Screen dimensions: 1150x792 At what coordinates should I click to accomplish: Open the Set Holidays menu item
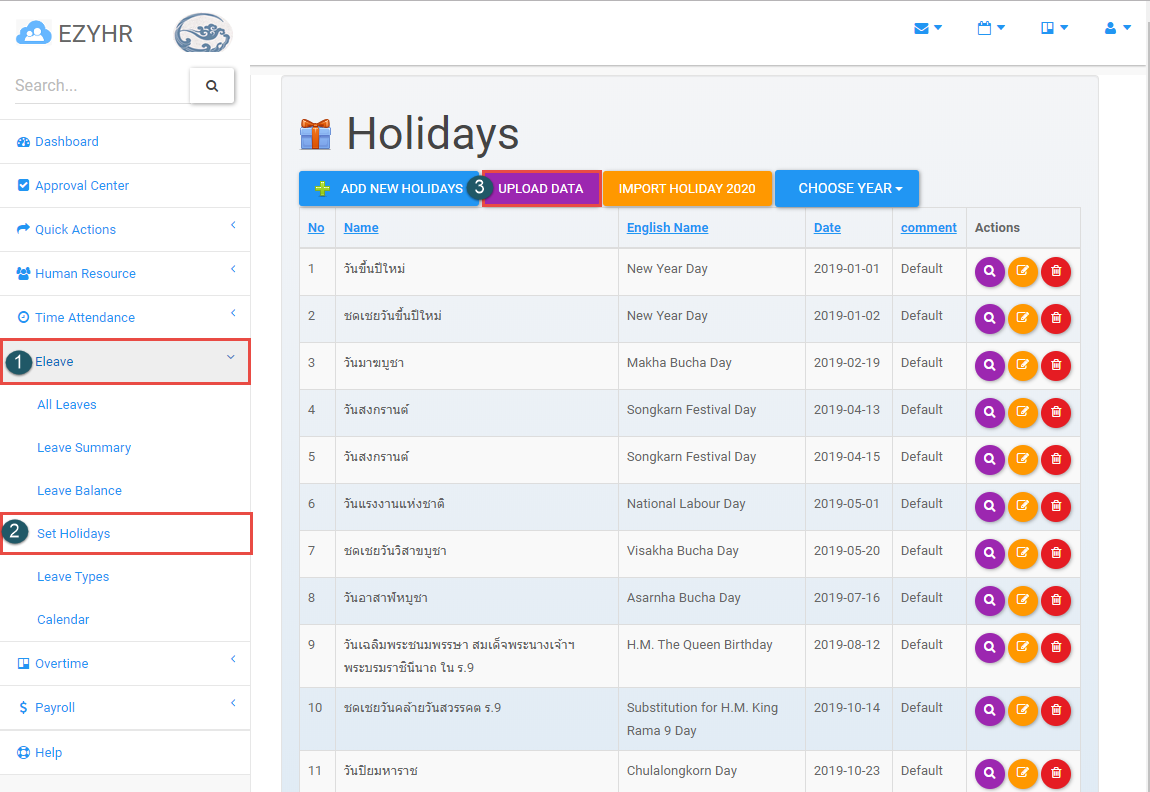point(76,533)
